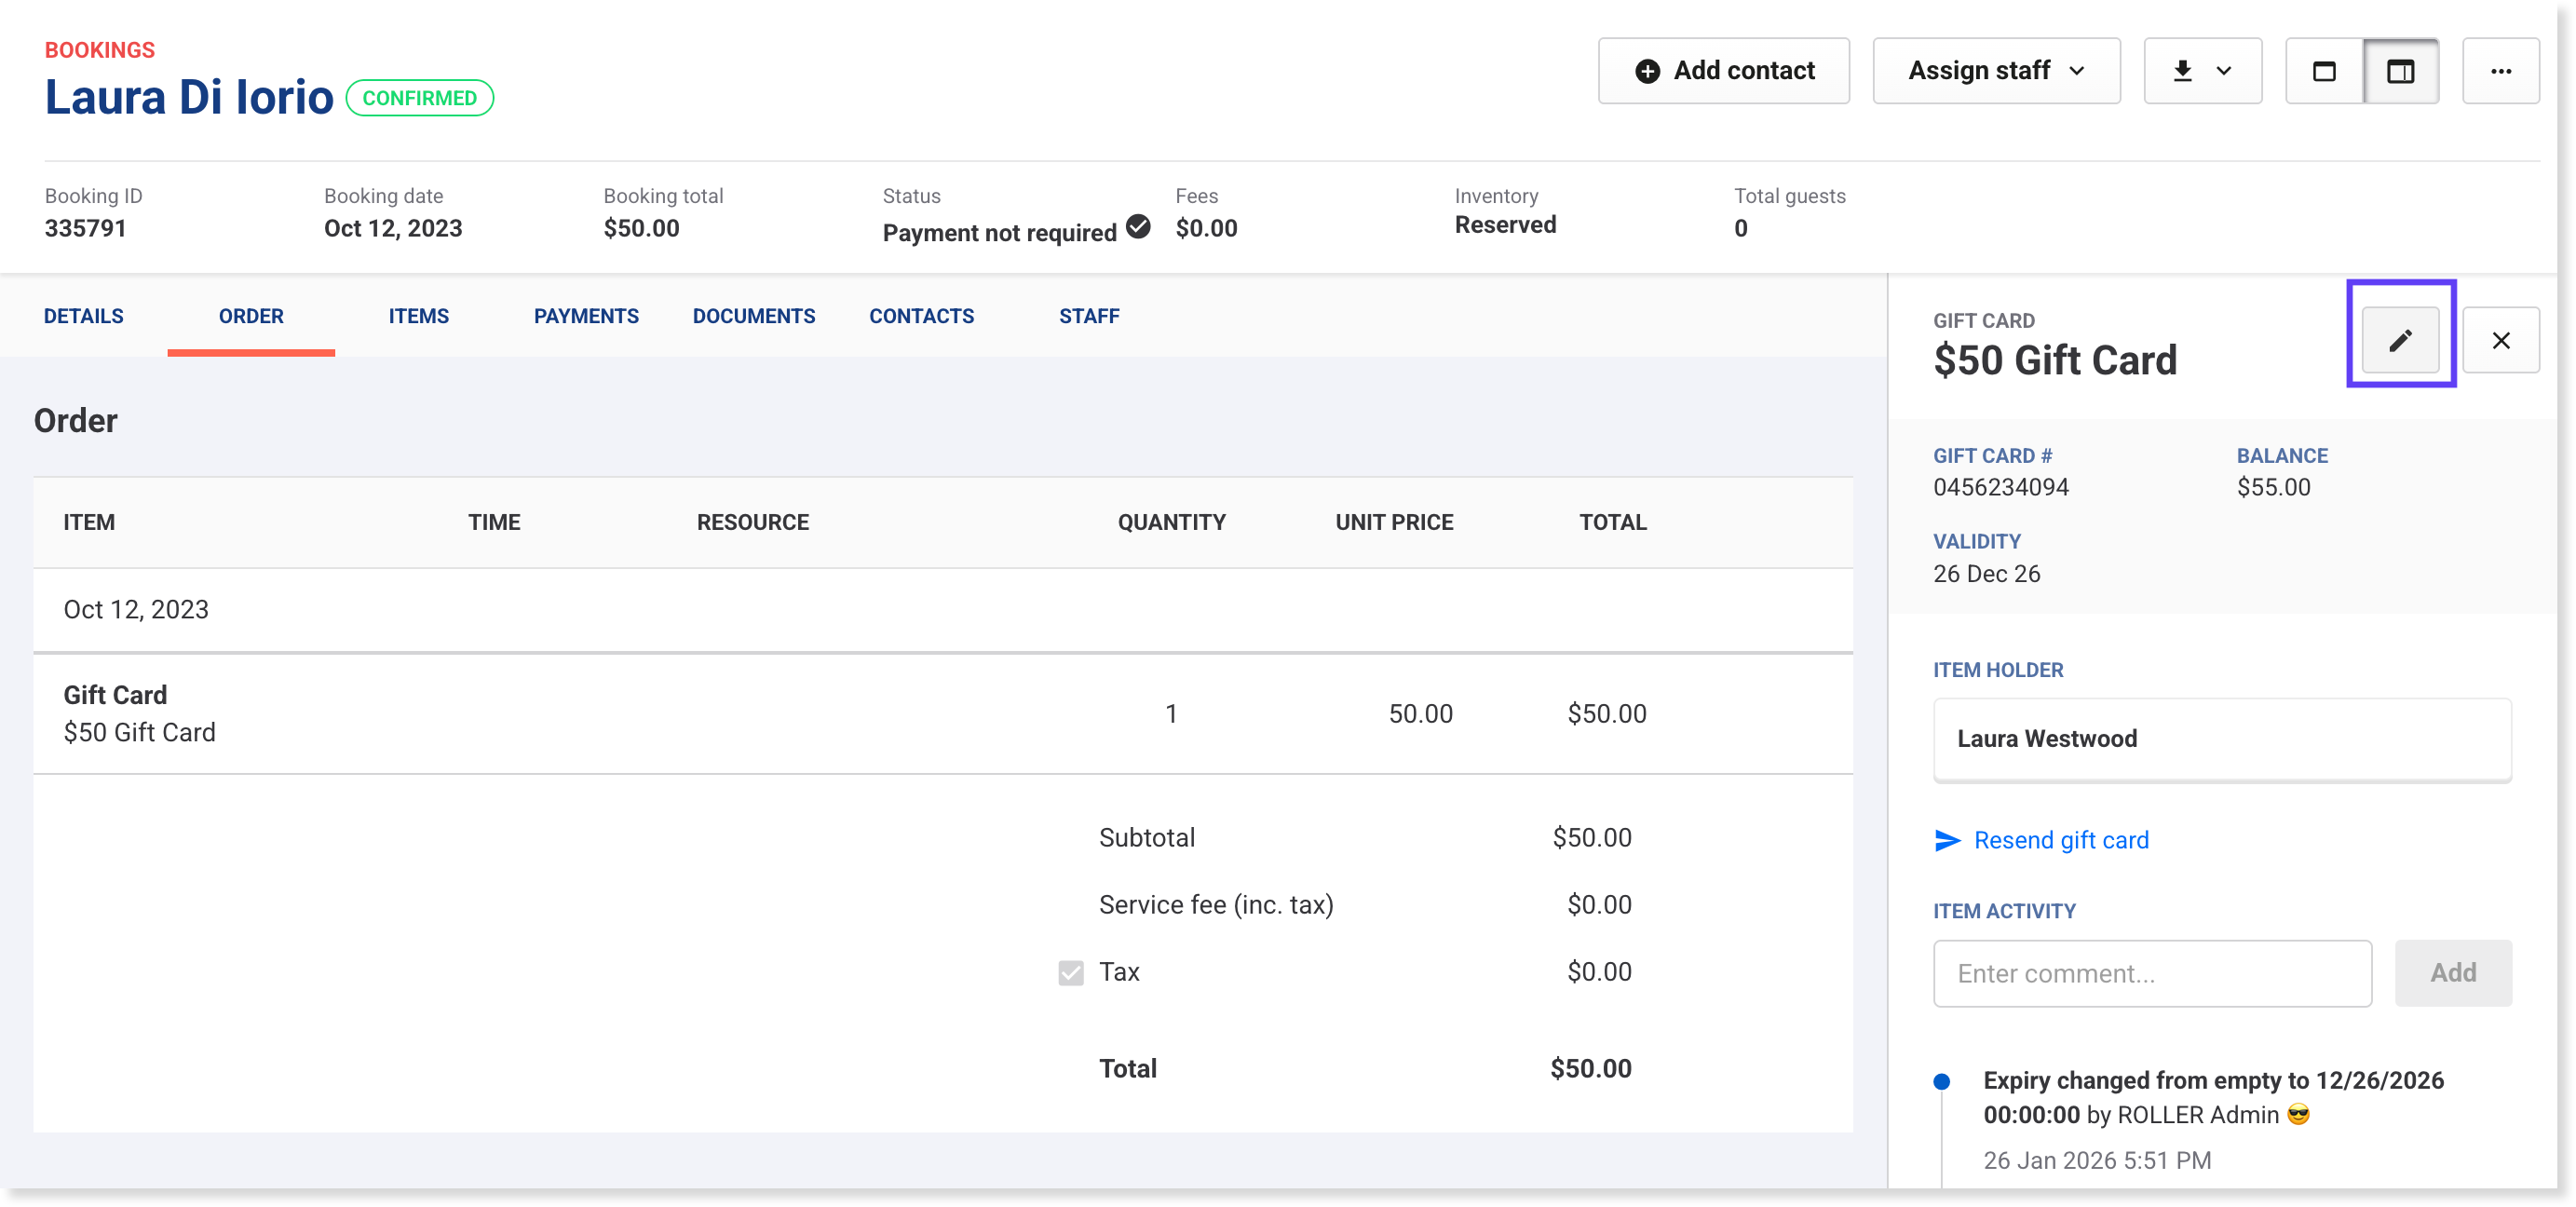Open the Payments tab
The image size is (2576, 1207).
tap(586, 316)
